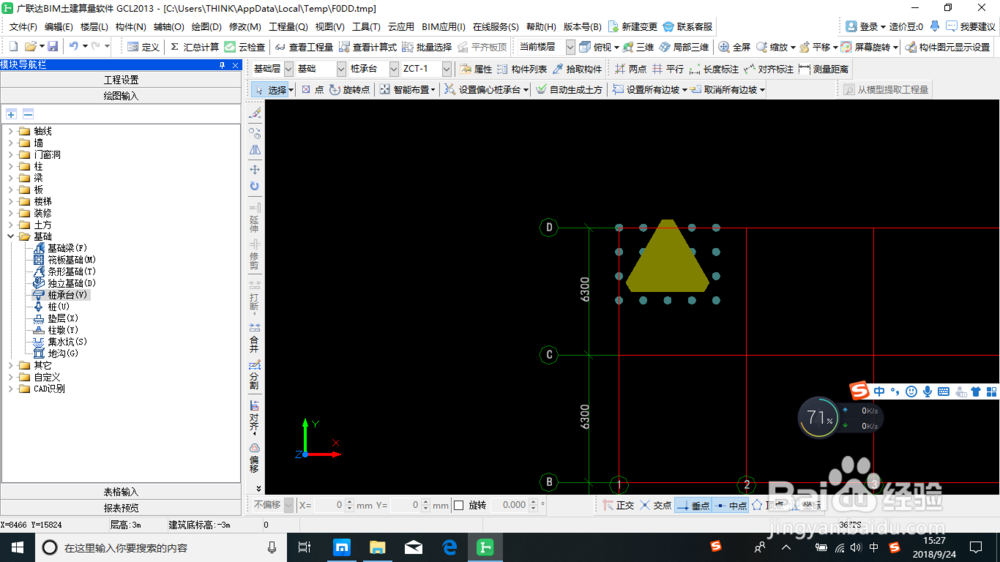Screen dimensions: 1000x562
Task: Open the 当前楼层 dropdown
Action: [x=570, y=47]
